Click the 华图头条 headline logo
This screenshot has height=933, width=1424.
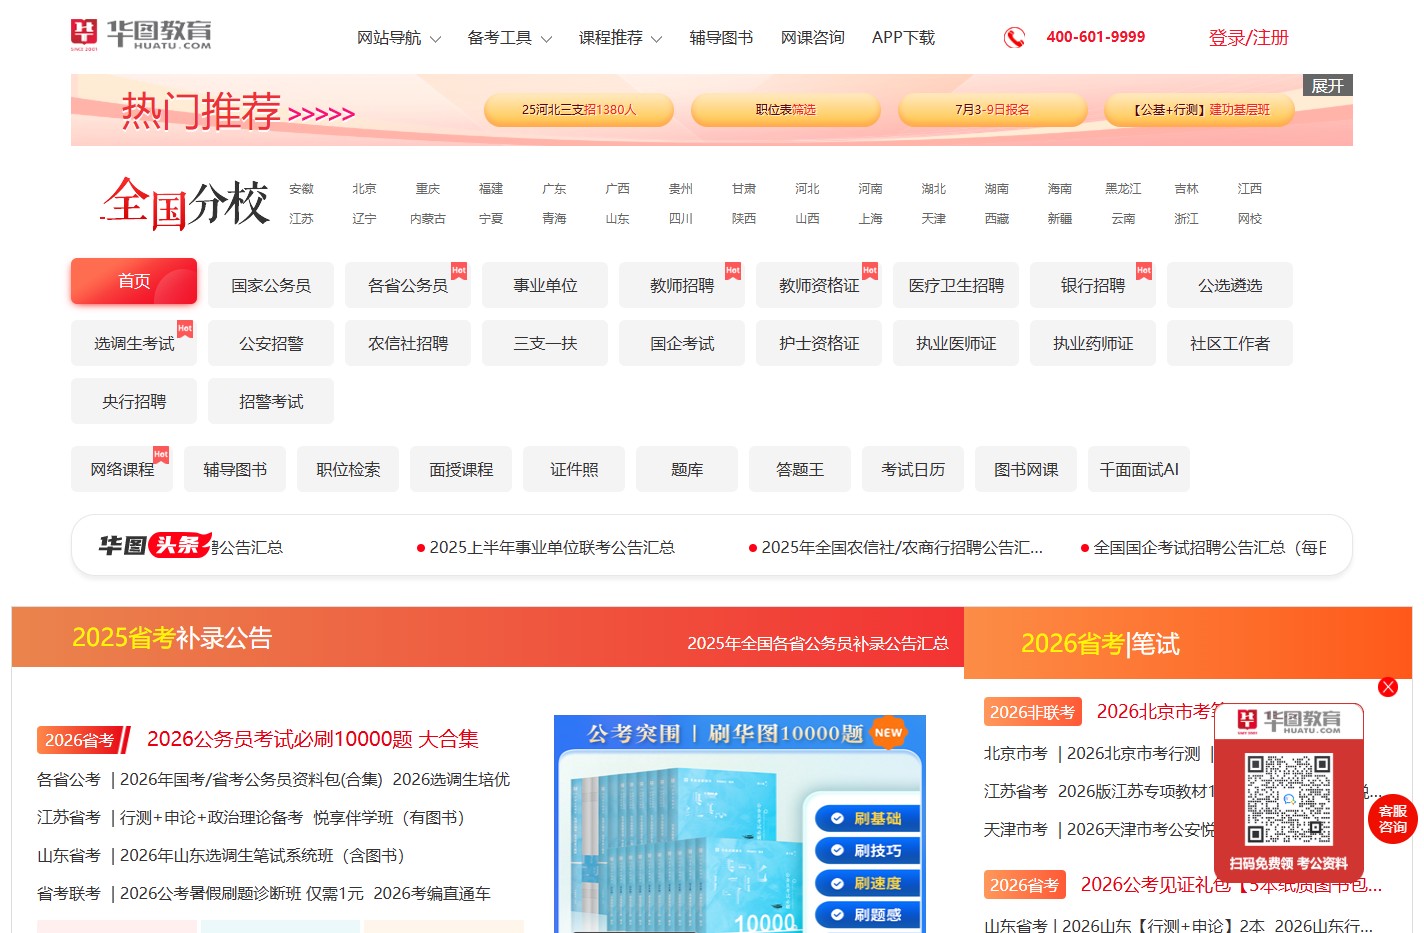[x=155, y=545]
